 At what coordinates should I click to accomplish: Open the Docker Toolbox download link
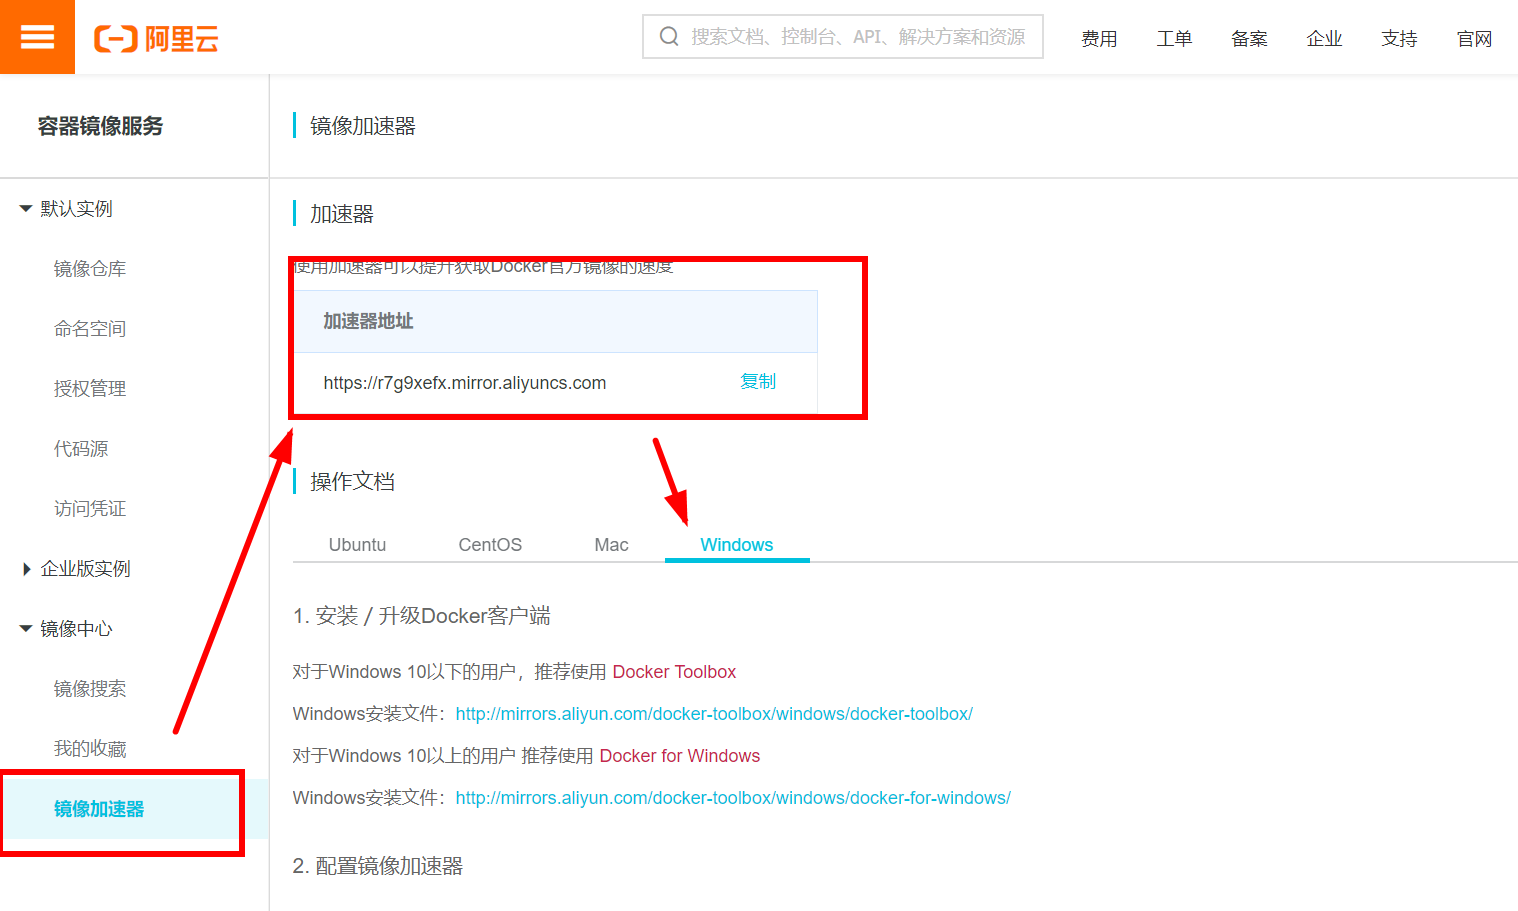674,671
